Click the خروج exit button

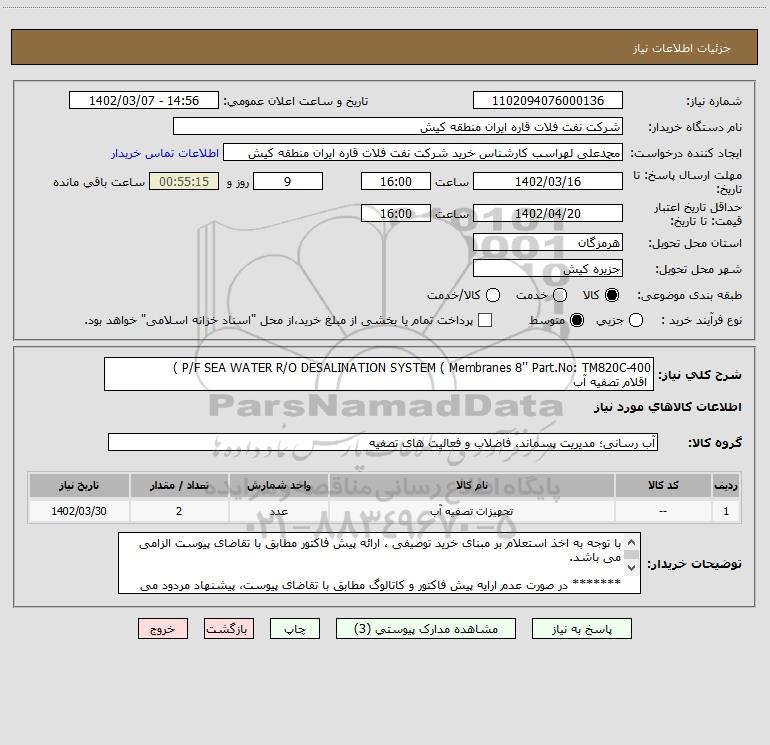coord(163,629)
